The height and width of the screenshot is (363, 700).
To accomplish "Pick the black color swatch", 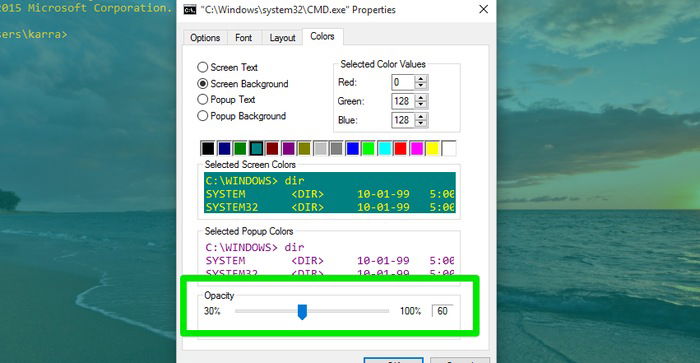I will [x=208, y=148].
